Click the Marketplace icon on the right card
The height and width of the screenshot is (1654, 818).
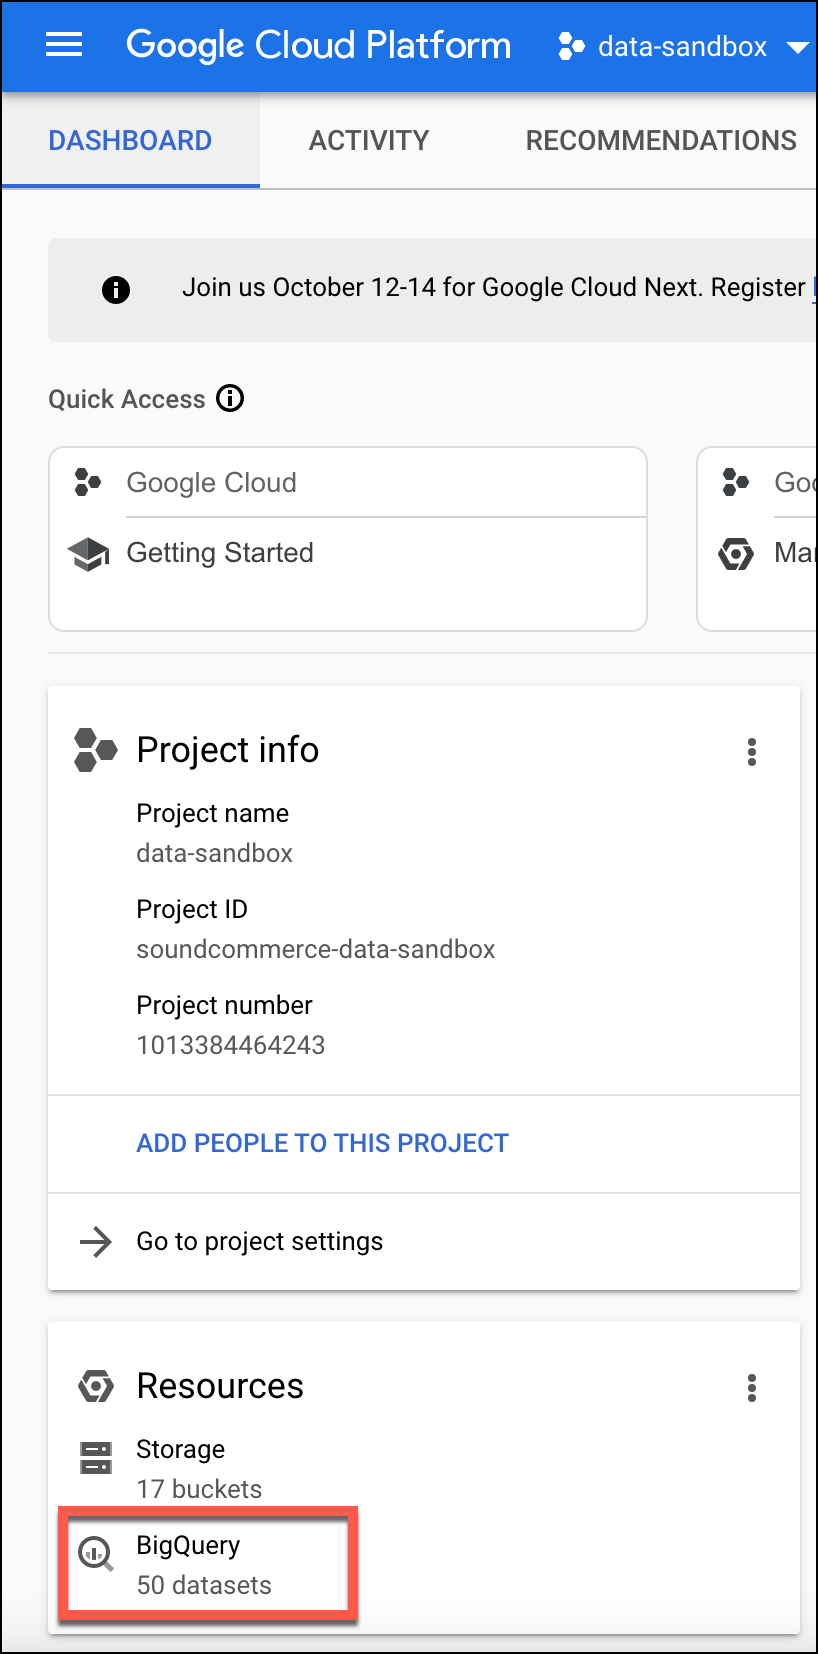736,553
